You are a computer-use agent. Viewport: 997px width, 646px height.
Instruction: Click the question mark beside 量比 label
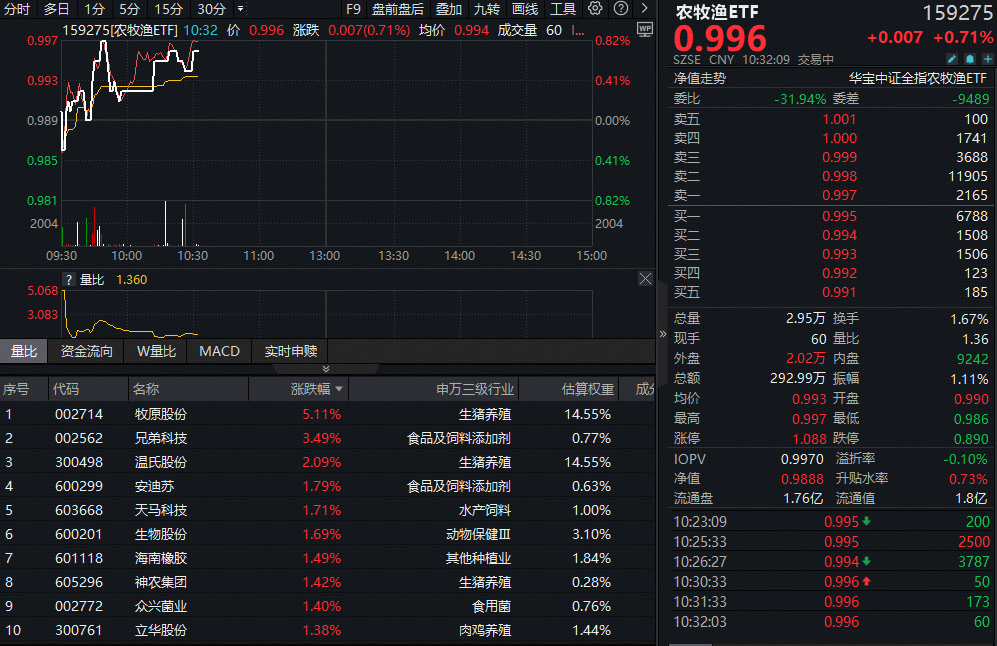(x=69, y=280)
